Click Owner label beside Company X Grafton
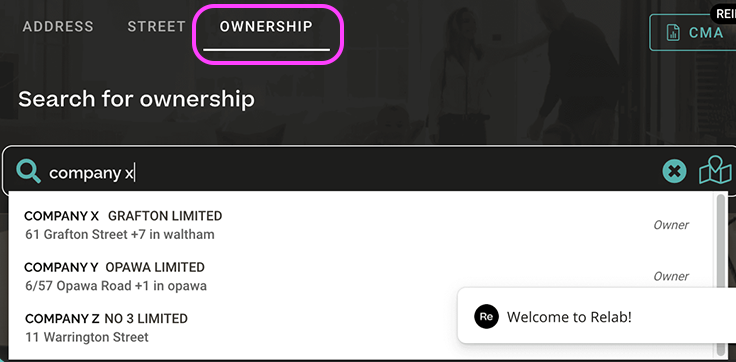The width and height of the screenshot is (736, 362). (x=671, y=225)
